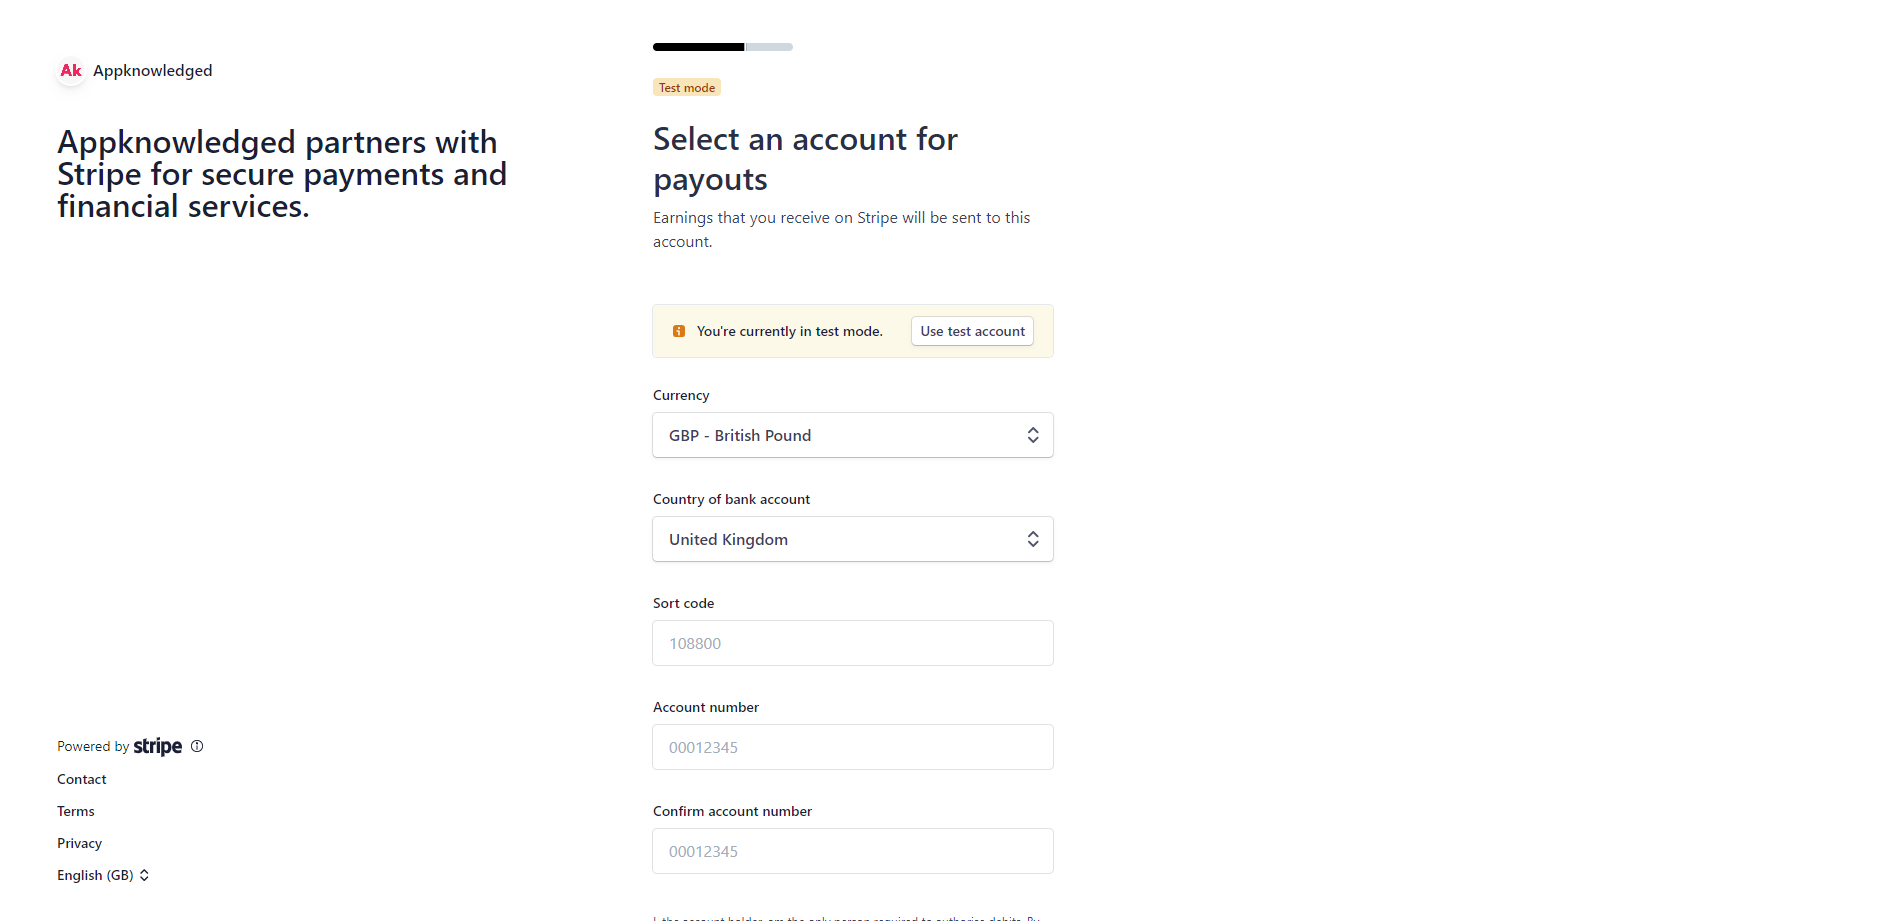This screenshot has width=1896, height=921.
Task: Open the Terms link
Action: [x=76, y=811]
